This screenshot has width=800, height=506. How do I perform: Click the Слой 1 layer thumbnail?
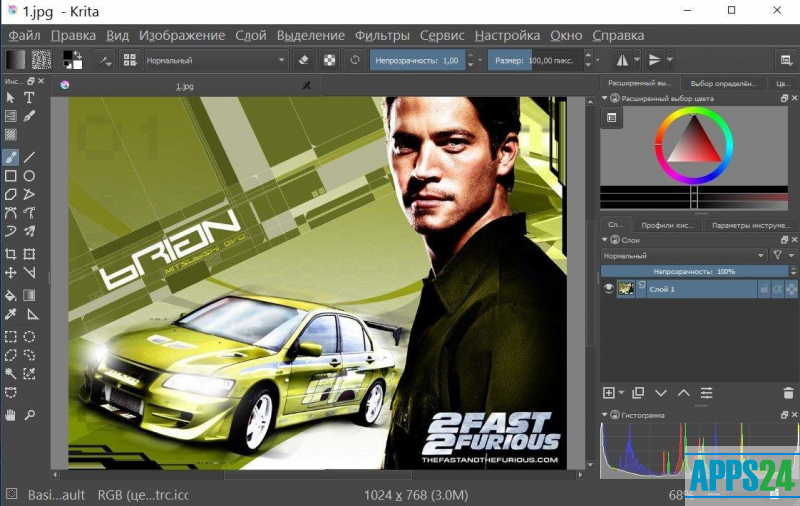[x=626, y=289]
